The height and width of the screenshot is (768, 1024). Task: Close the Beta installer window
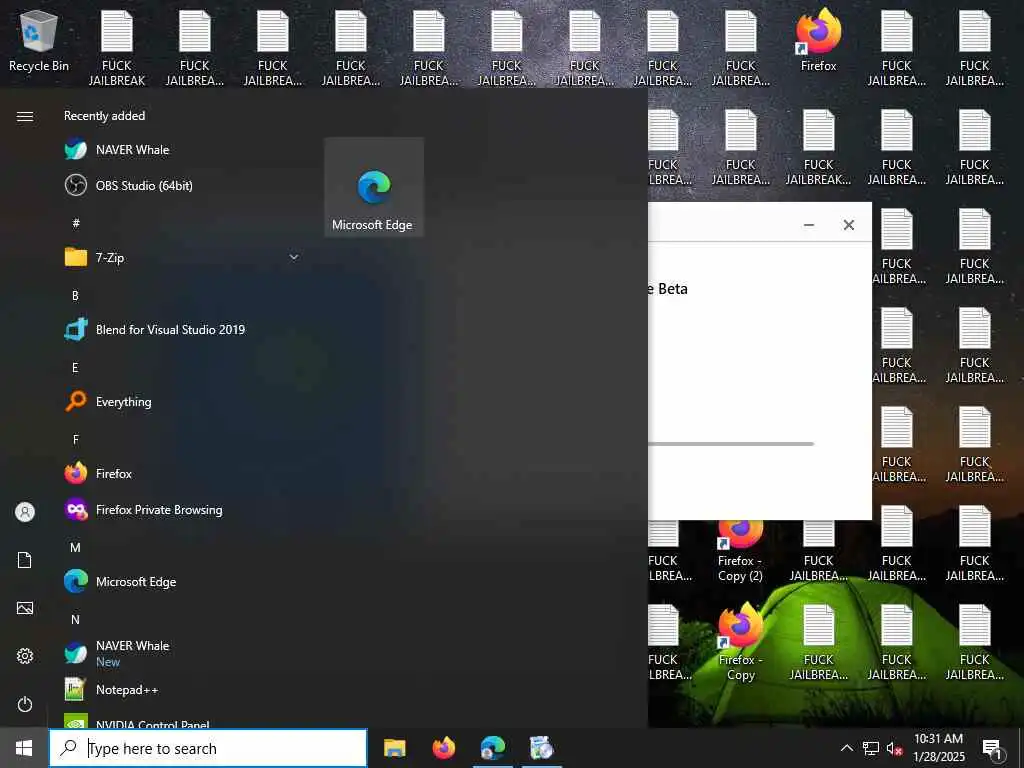(x=848, y=225)
